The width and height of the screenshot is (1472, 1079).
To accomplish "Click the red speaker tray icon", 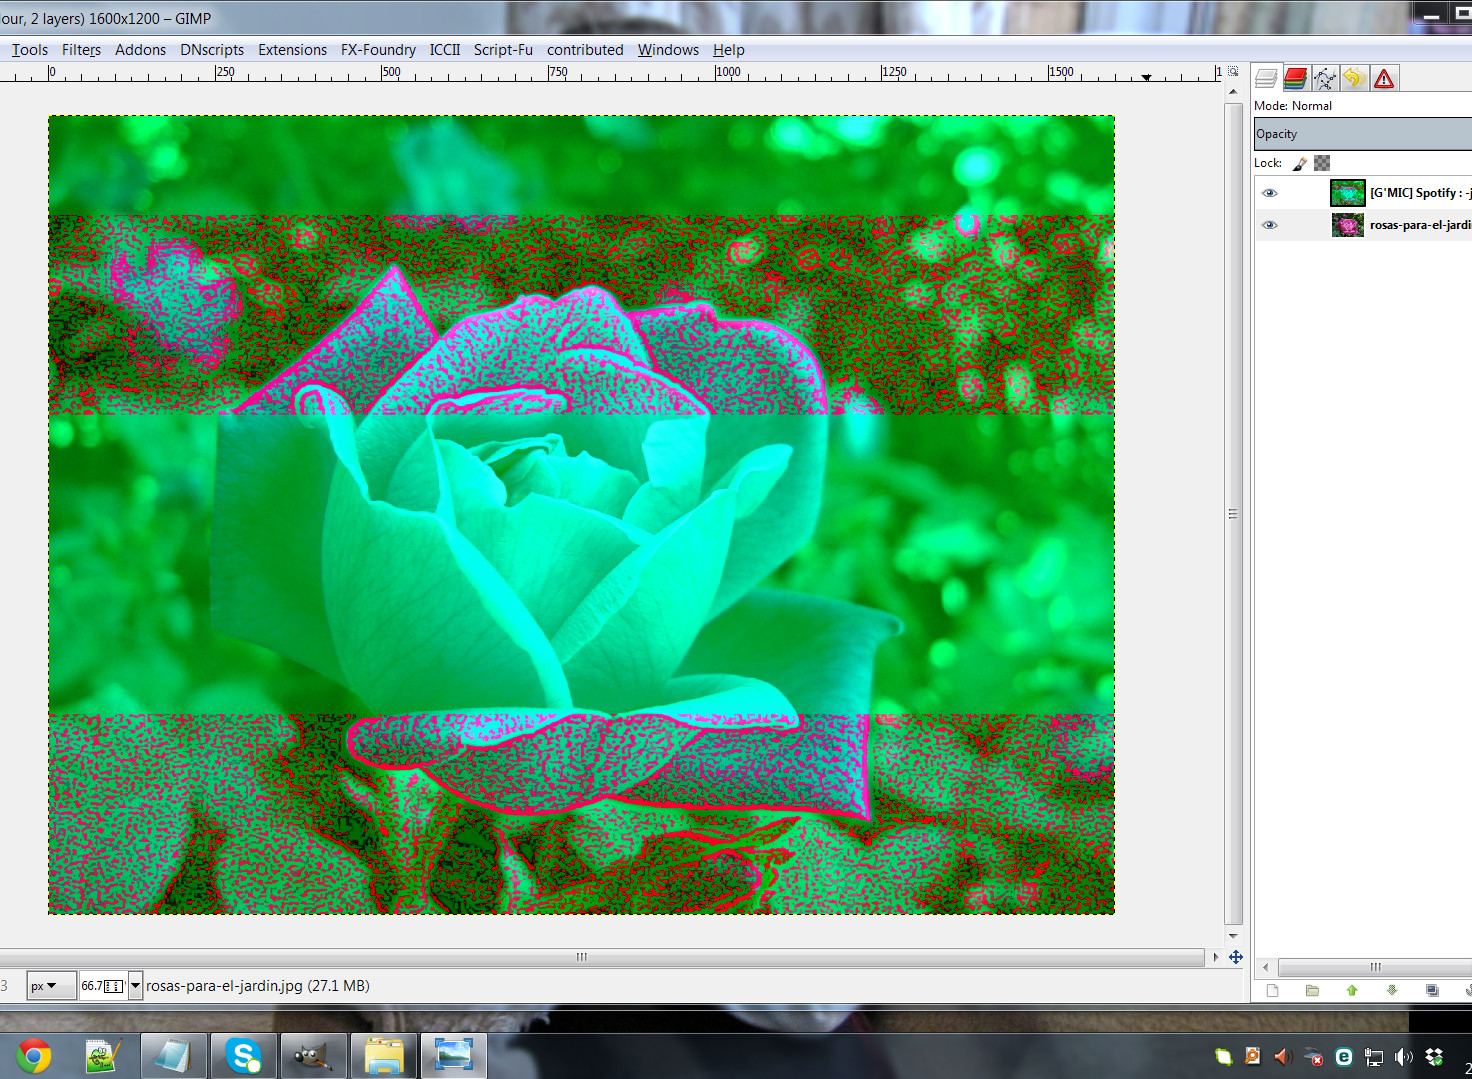I will [x=1283, y=1057].
